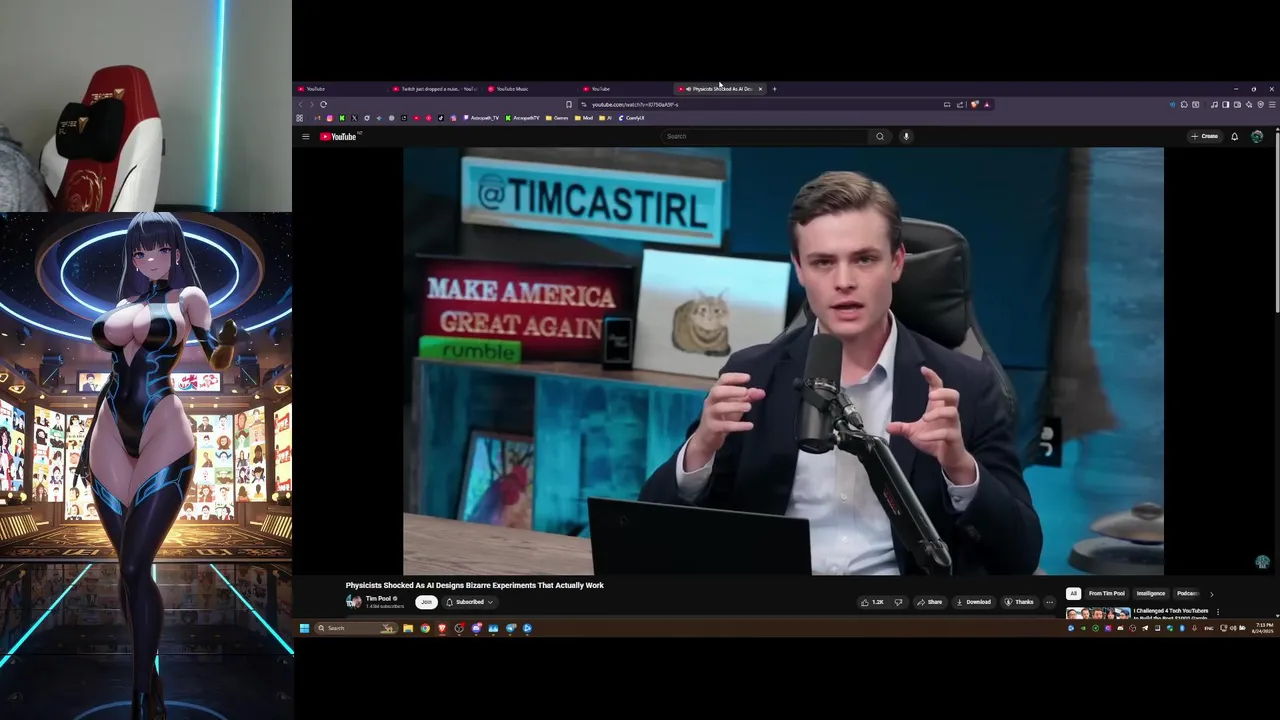The width and height of the screenshot is (1280, 720).
Task: Open the VPN shield icon in toolbar
Action: pyautogui.click(x=1261, y=105)
